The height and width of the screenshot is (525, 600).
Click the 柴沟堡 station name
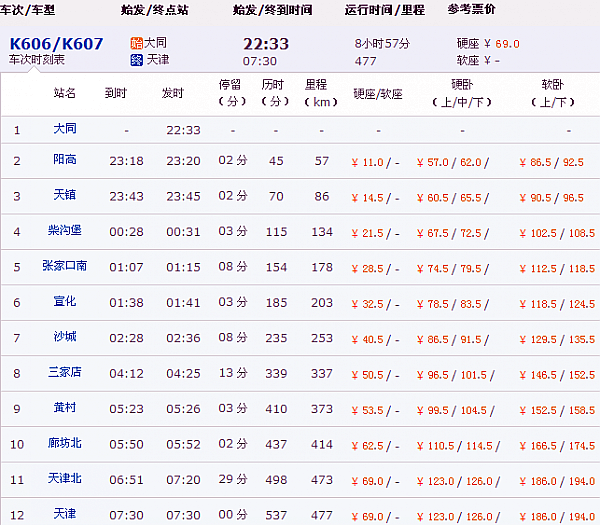click(x=65, y=232)
